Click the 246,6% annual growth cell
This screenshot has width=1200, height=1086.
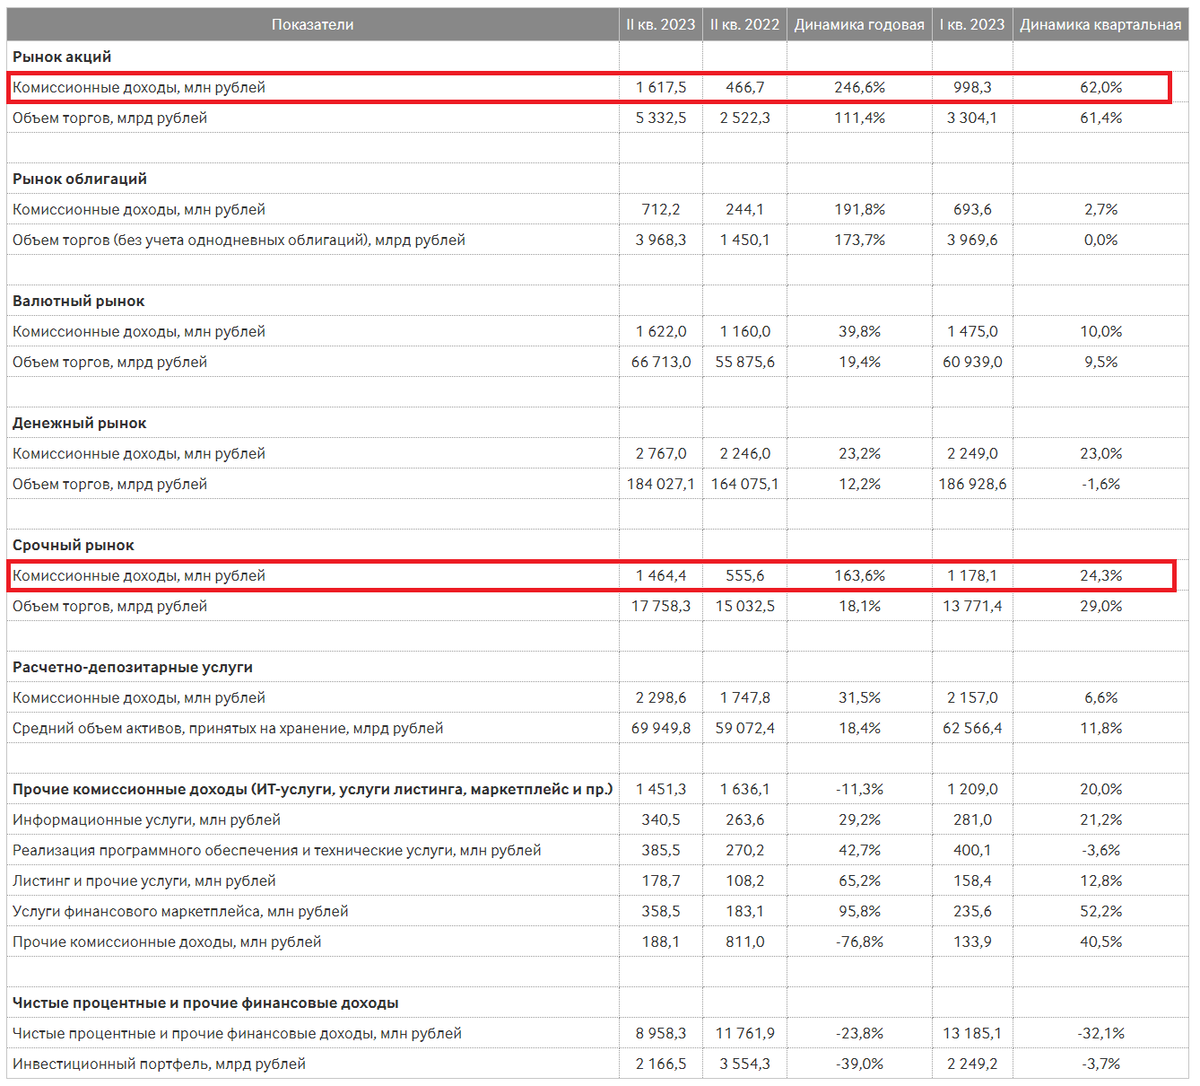pos(860,88)
